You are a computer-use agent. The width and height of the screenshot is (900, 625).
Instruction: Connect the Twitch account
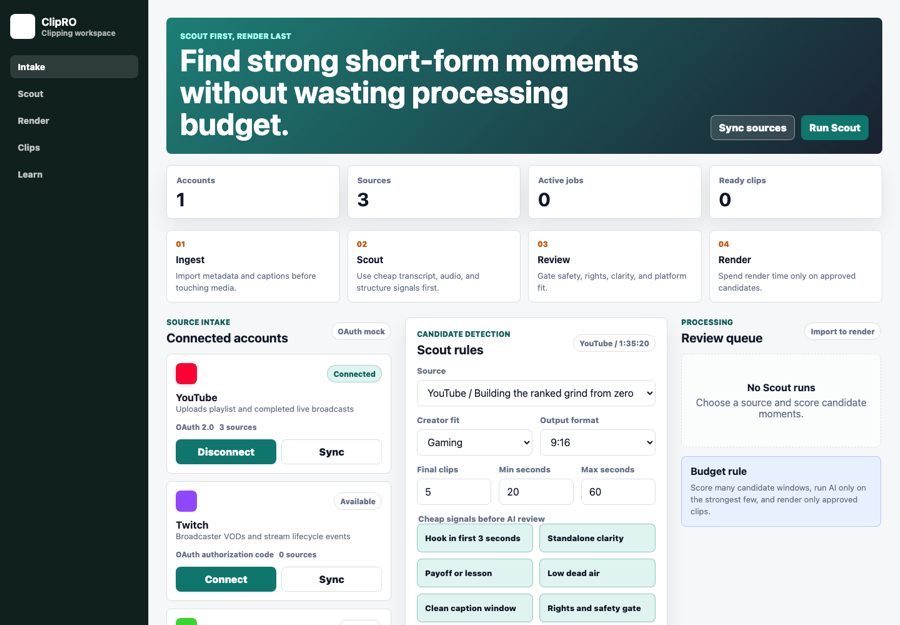click(x=226, y=580)
